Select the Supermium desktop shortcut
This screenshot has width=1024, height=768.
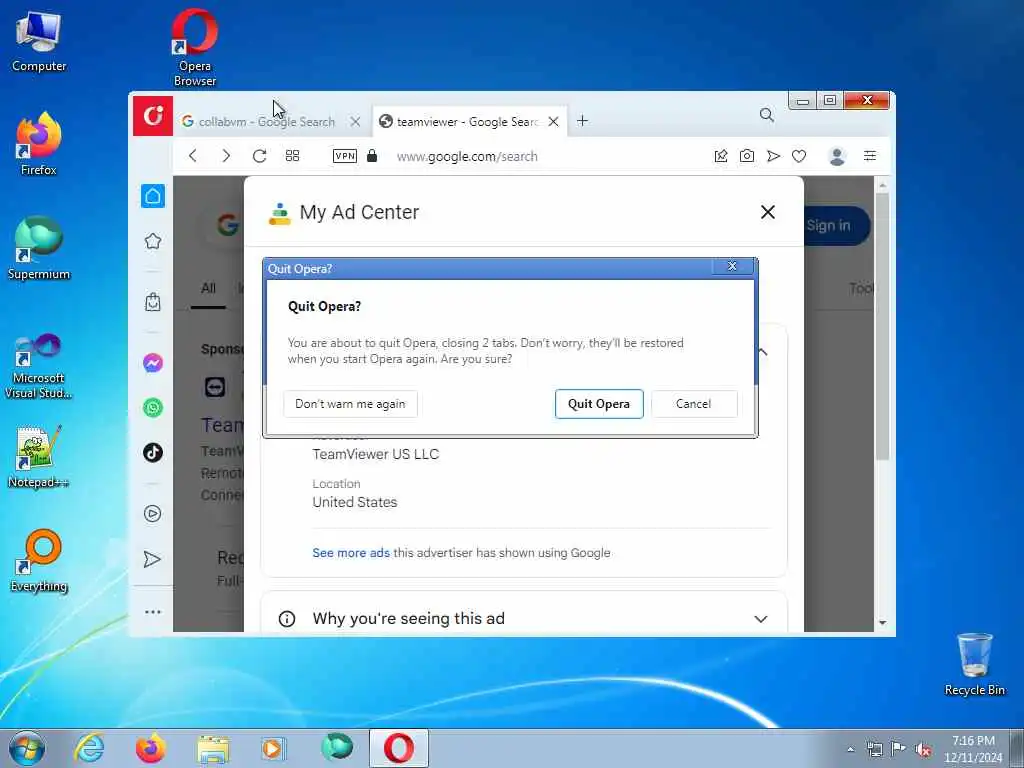coord(39,248)
